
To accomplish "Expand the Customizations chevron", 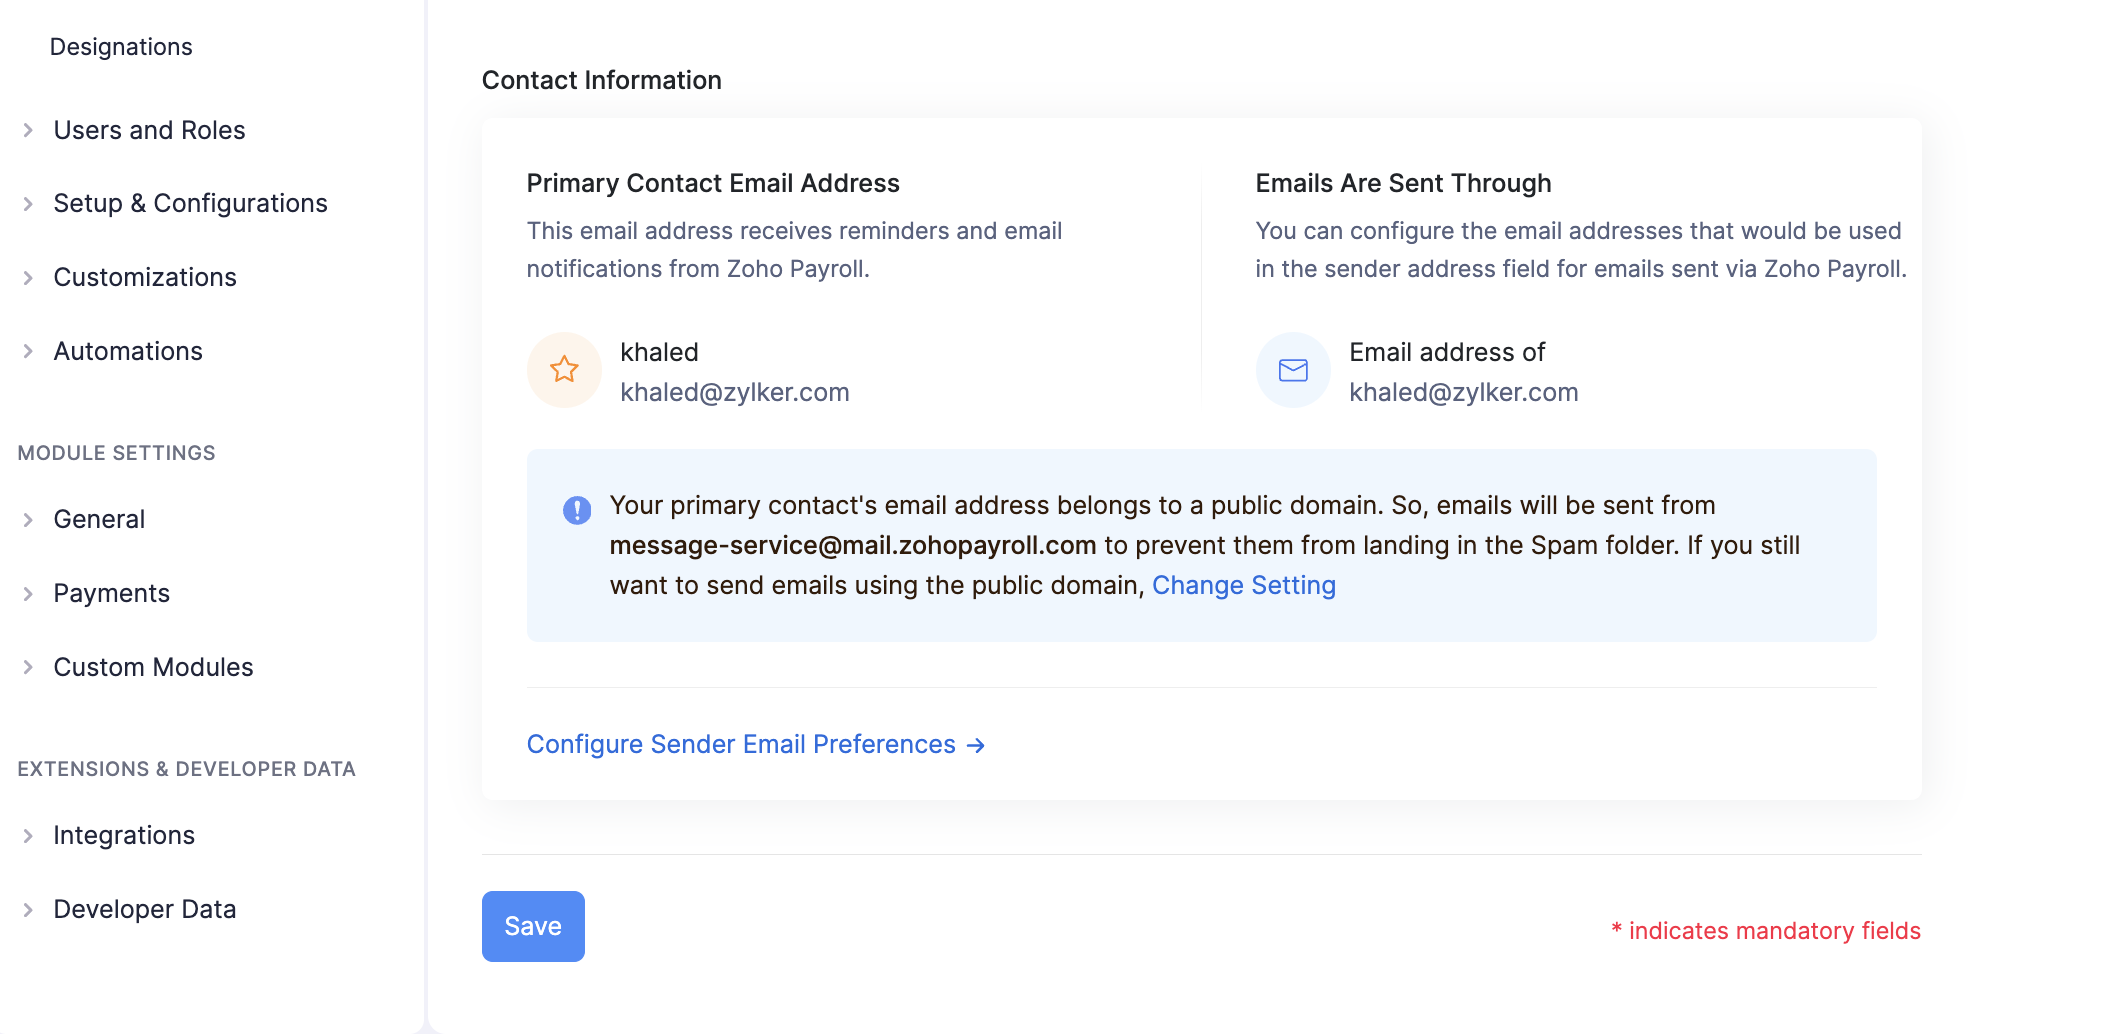I will coord(28,278).
